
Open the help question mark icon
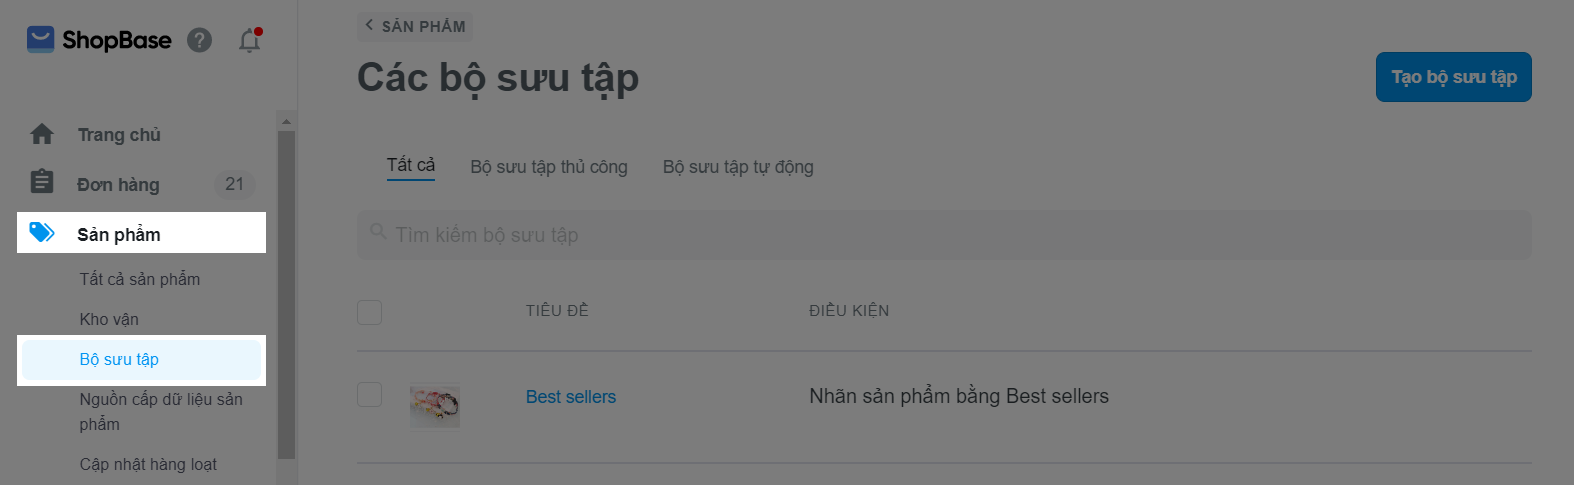coord(200,40)
